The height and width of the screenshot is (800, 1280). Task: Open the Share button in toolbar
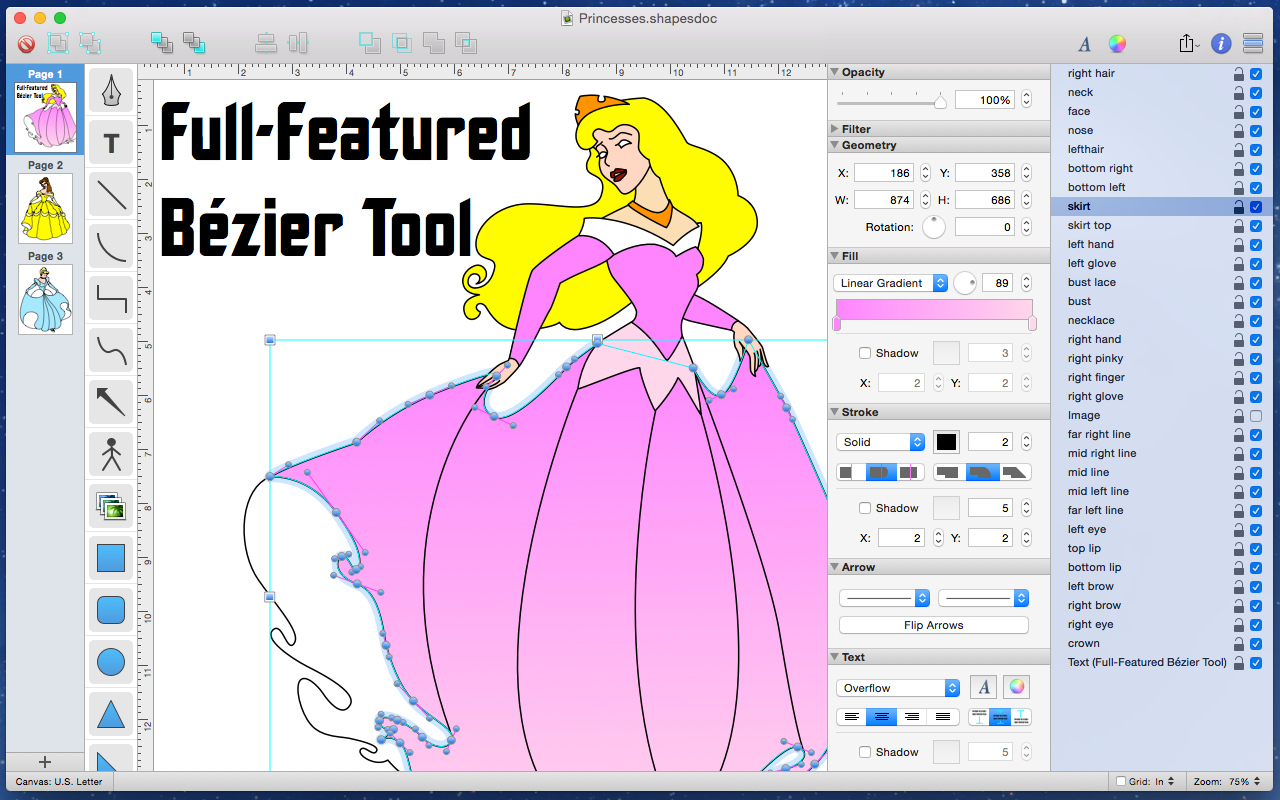click(1187, 43)
